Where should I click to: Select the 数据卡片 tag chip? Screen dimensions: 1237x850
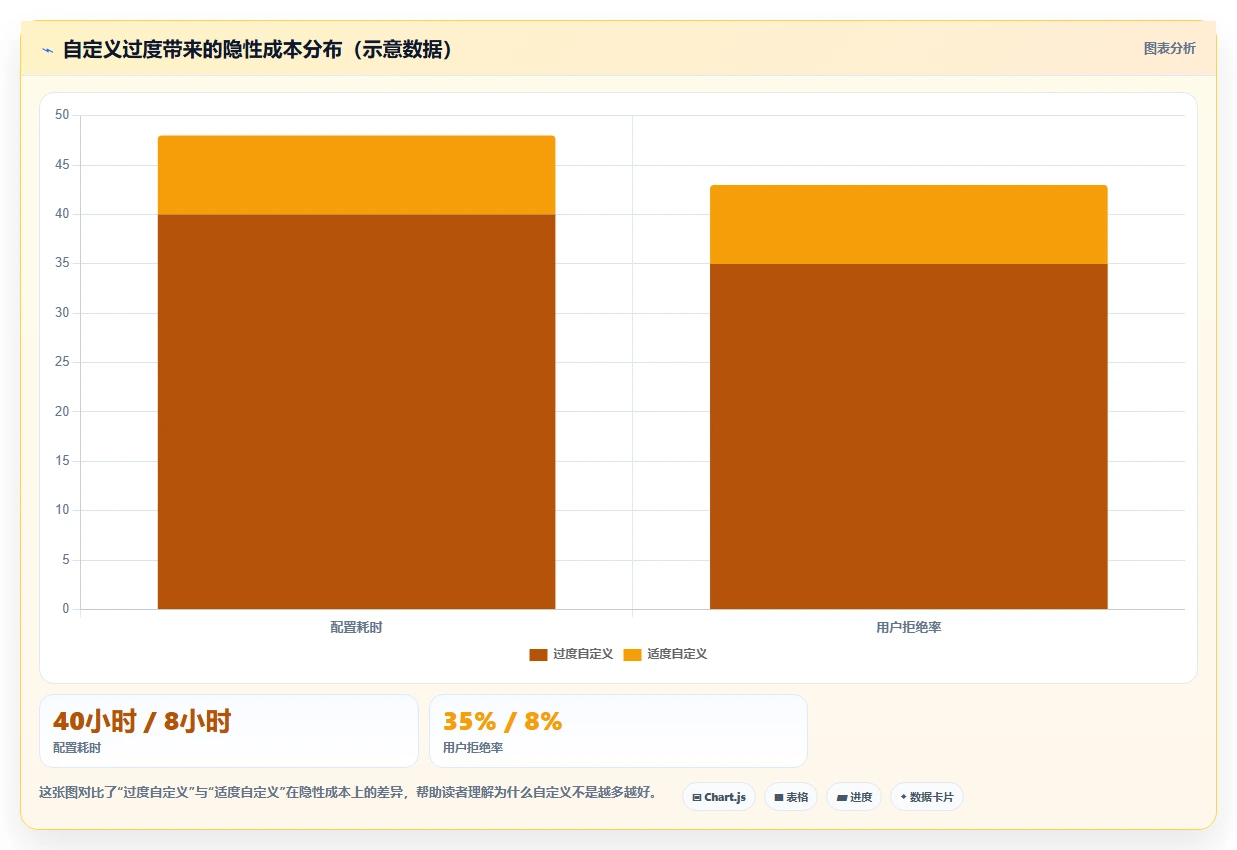coord(926,797)
